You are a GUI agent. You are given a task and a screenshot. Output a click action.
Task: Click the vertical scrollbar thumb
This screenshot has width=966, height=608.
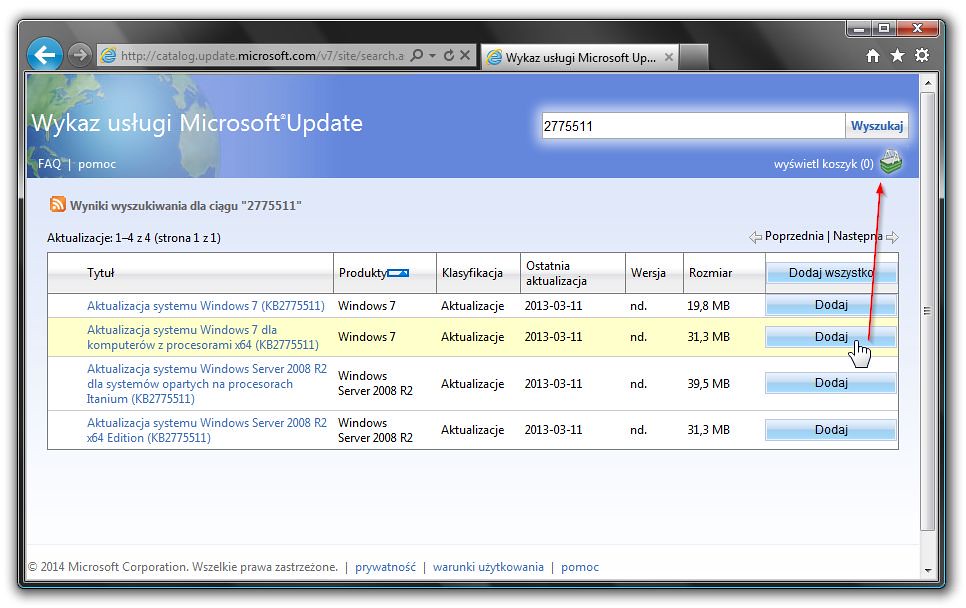928,311
